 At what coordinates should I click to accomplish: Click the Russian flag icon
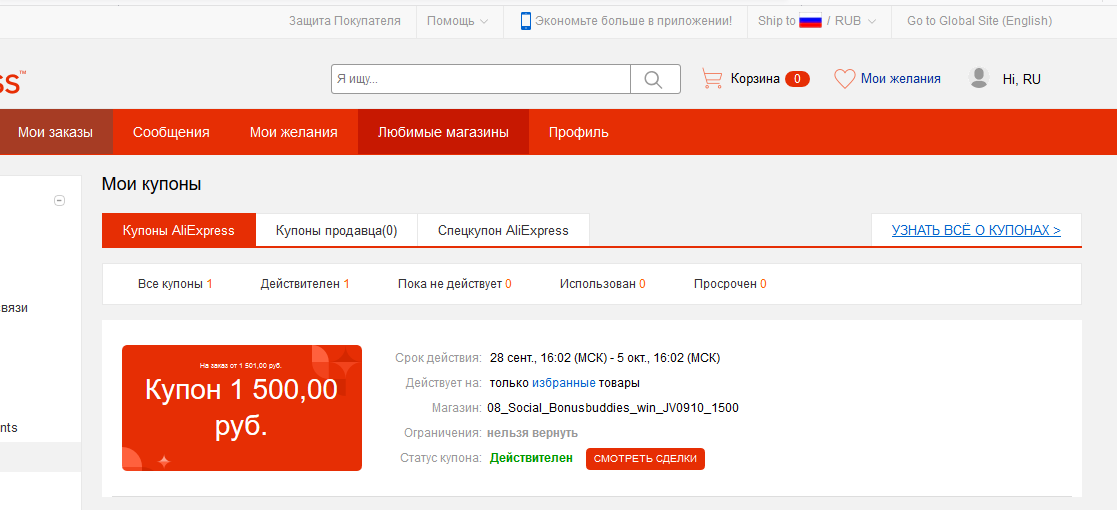tap(810, 21)
